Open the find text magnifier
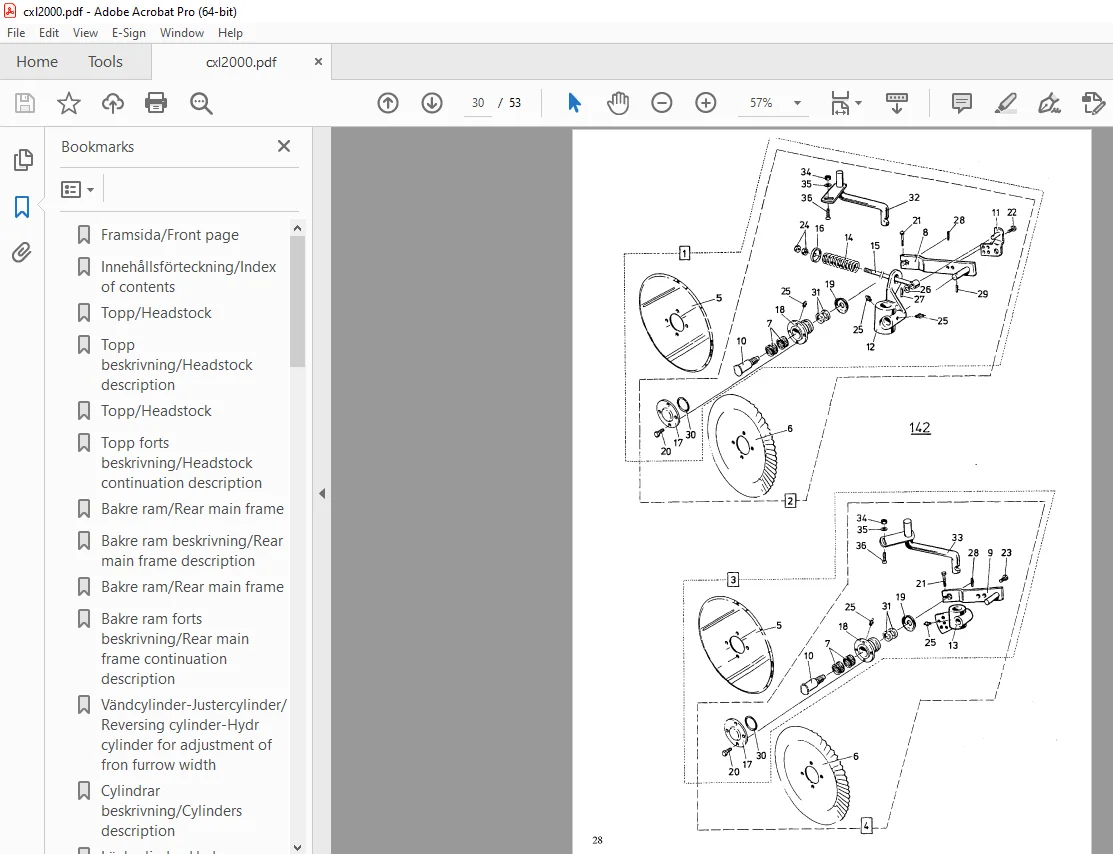1113x854 pixels. click(201, 103)
